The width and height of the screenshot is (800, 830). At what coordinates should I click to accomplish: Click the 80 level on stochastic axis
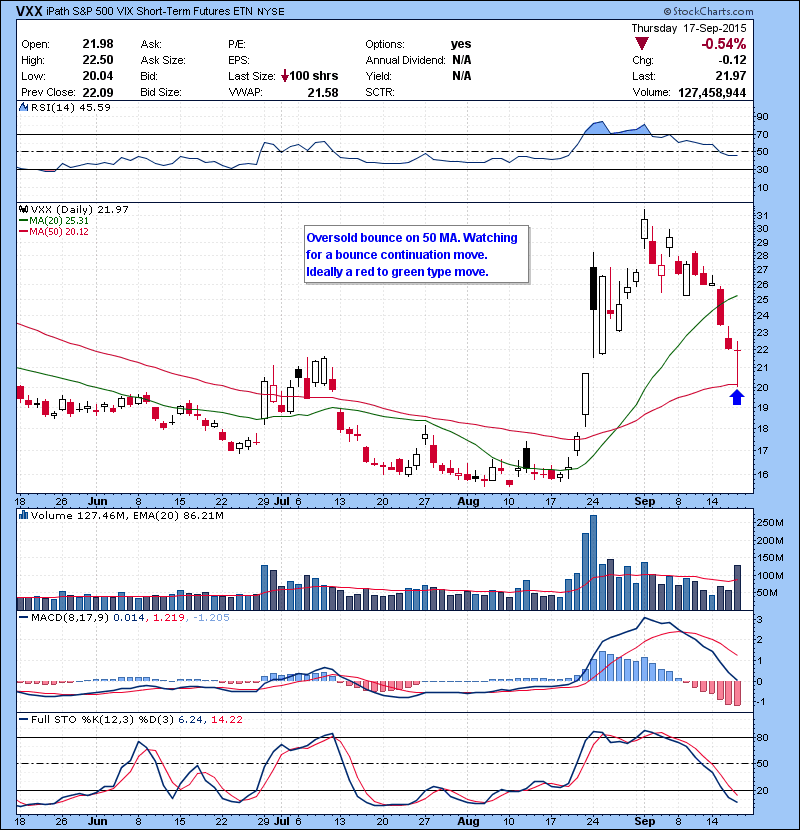(x=763, y=737)
